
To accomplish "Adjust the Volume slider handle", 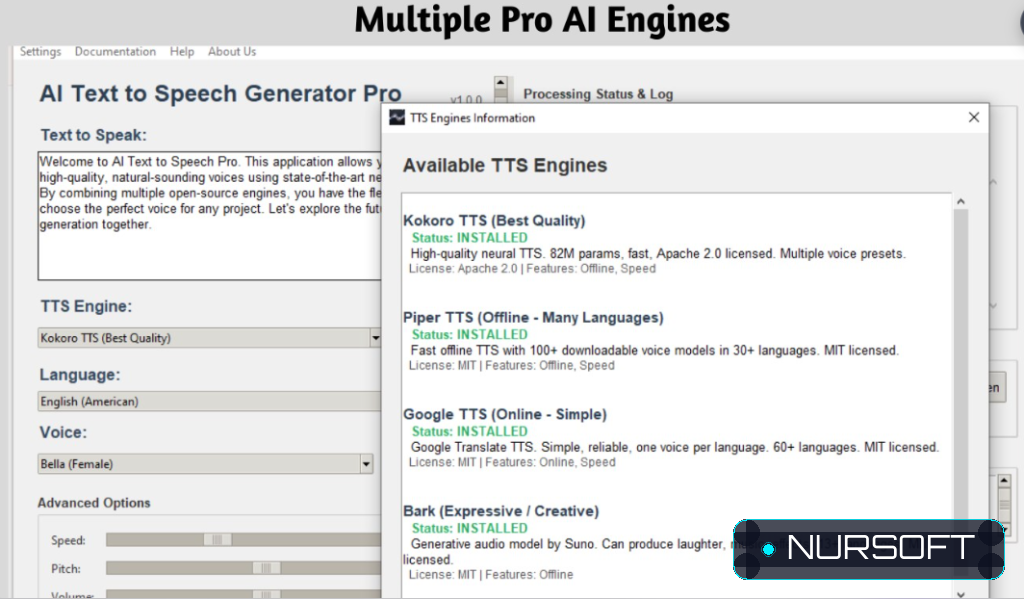I will (x=266, y=594).
